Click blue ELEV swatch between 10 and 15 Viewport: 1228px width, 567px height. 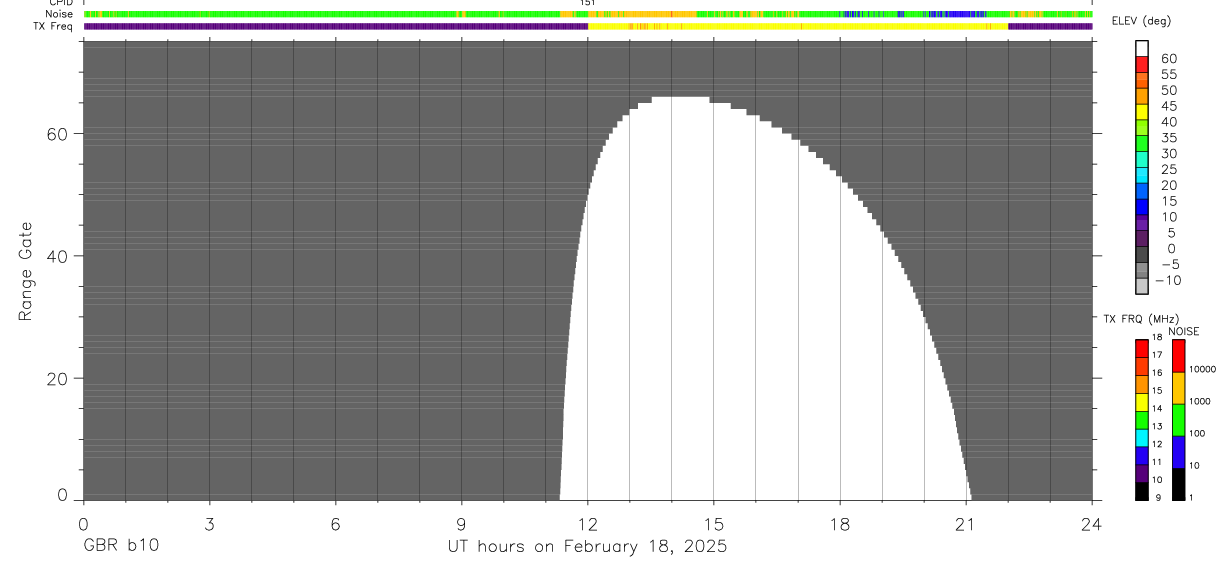tap(1142, 207)
